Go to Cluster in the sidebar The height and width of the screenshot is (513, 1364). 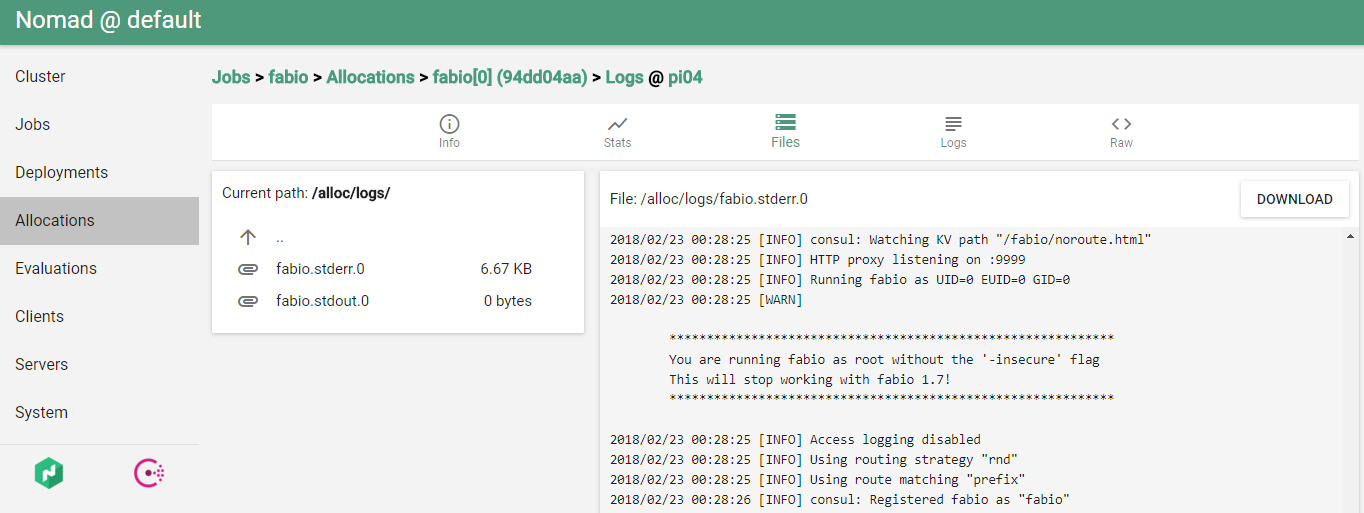[x=99, y=77]
